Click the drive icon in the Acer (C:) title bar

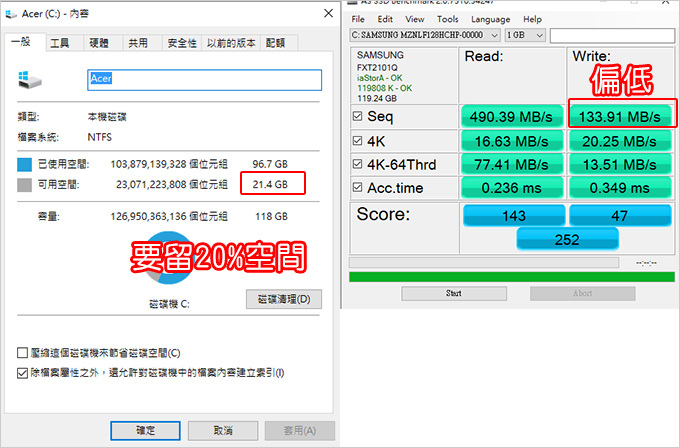pos(11,14)
